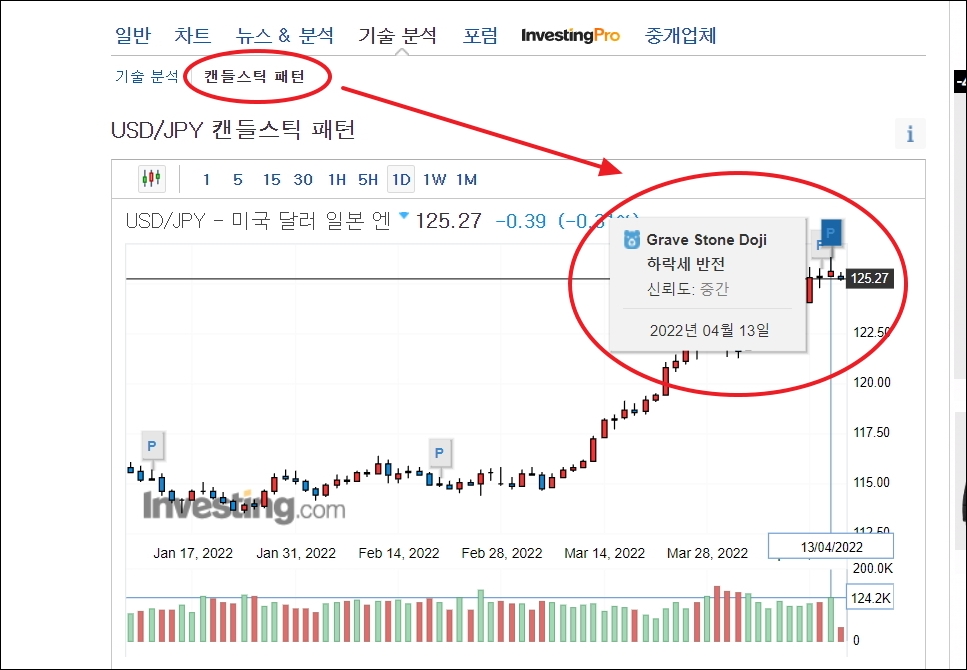Click the 하락세 반전 text in tooltip
The width and height of the screenshot is (967, 670).
(x=686, y=264)
